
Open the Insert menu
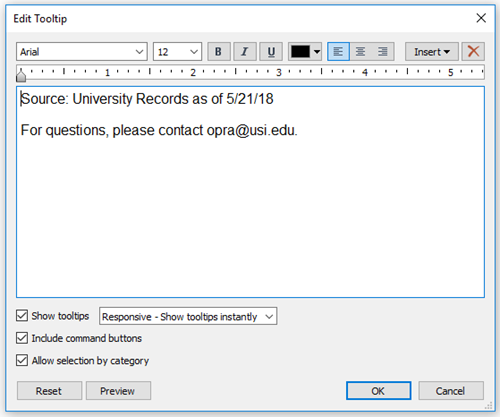(432, 52)
